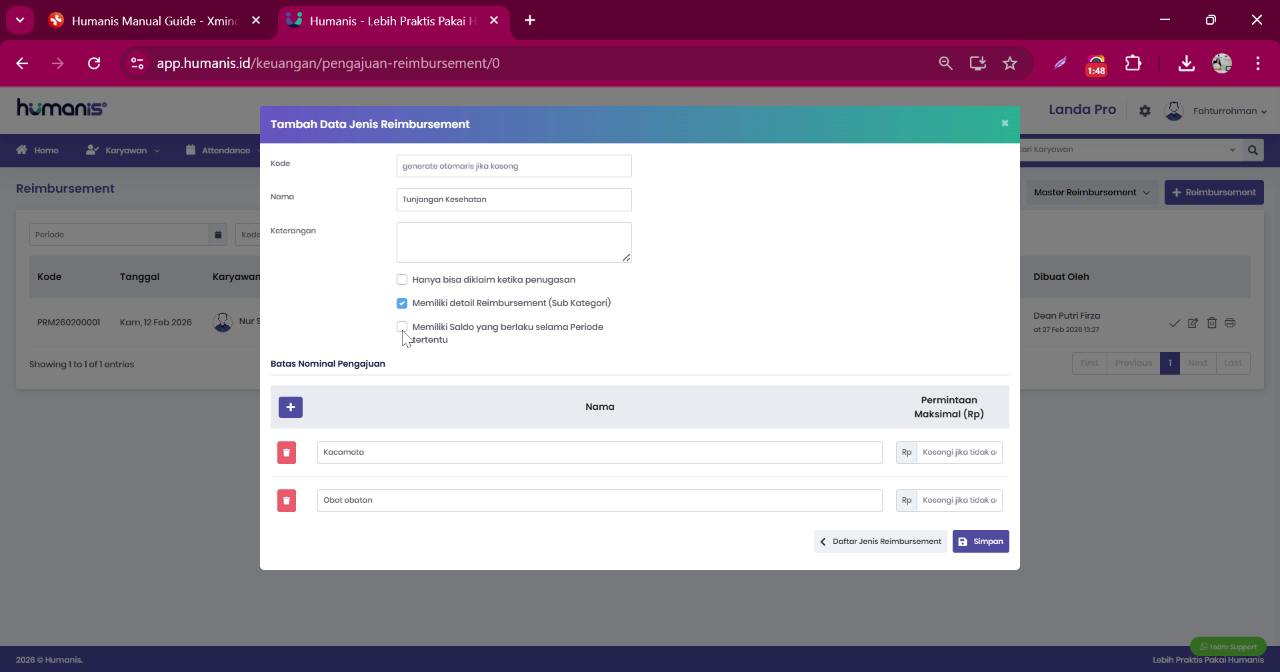Click the Obat obatan name field

click(600, 500)
